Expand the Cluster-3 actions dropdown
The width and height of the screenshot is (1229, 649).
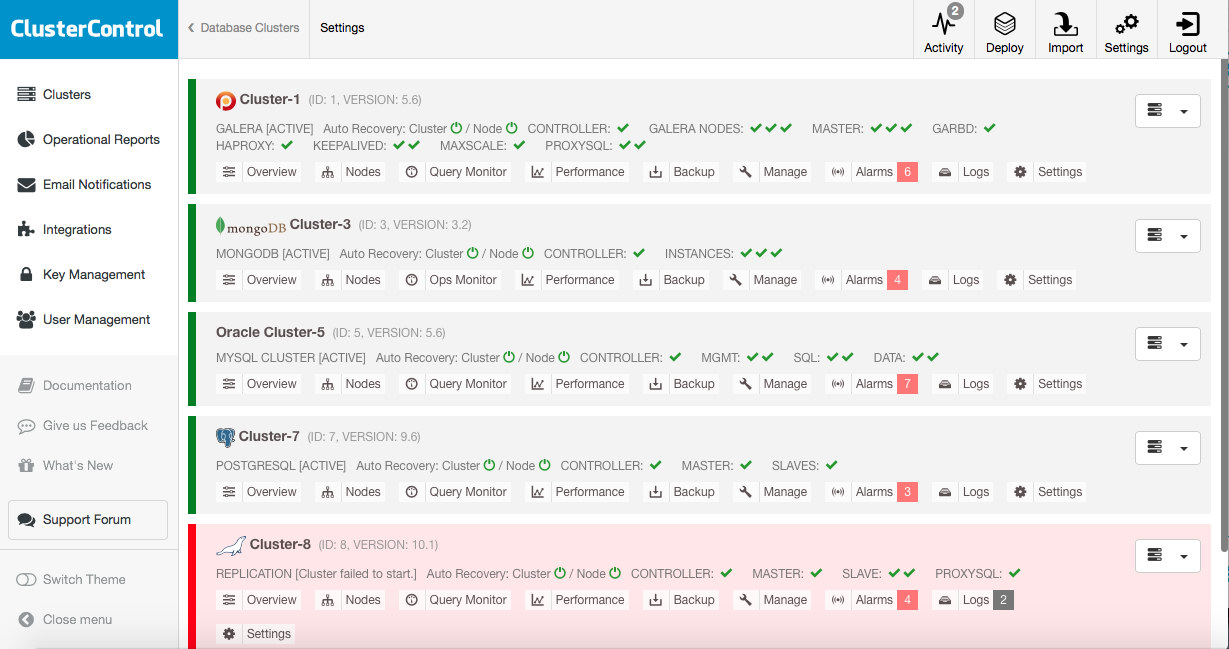1167,235
